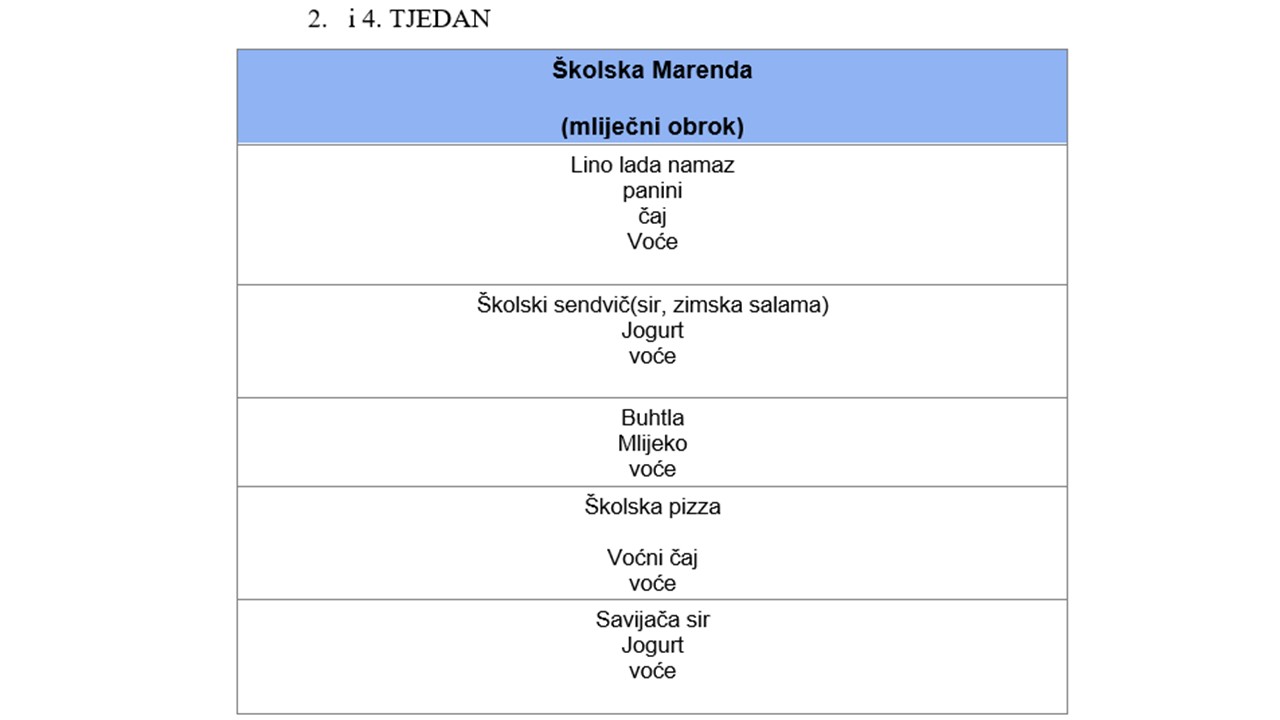Select the word Mlijeko
The width and height of the screenshot is (1280, 720).
(x=652, y=444)
